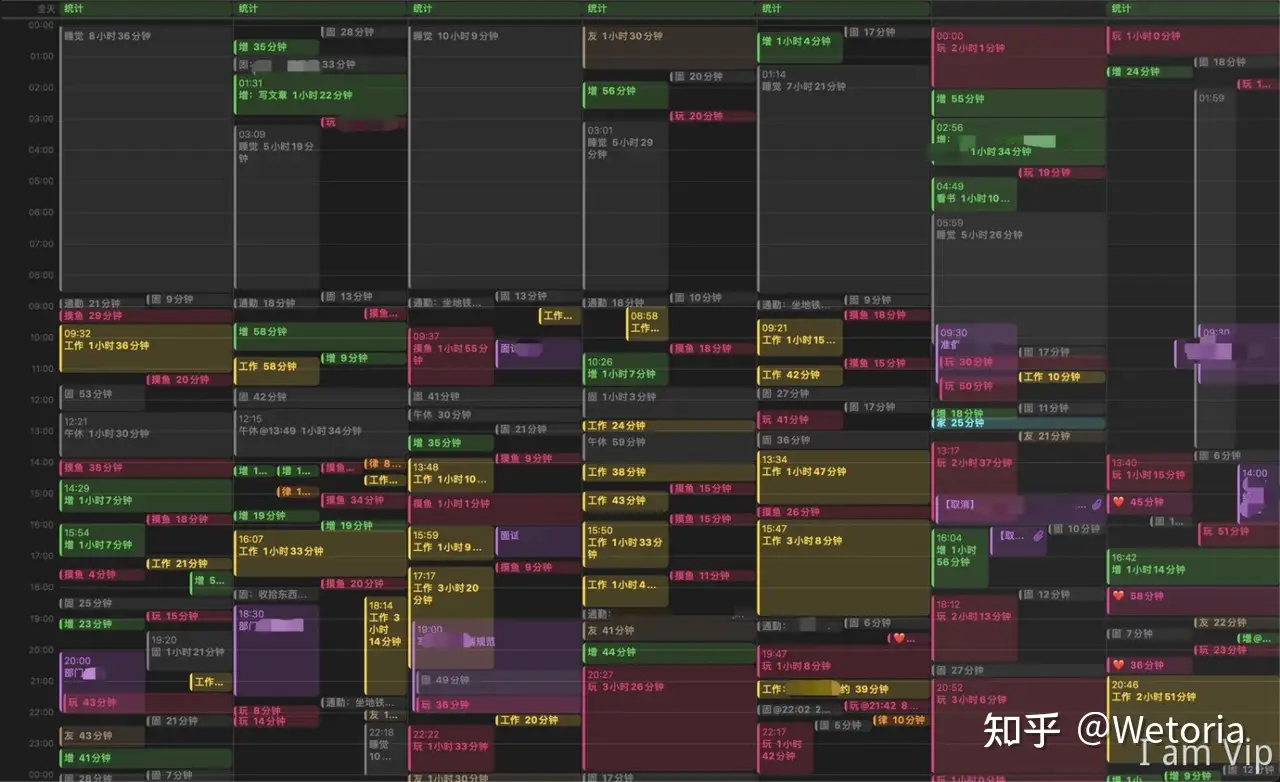Open the 00:00 玩 2小时1分钟 event

[1019, 57]
